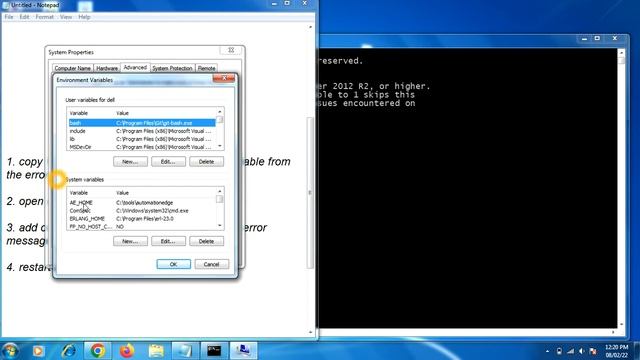Screen dimensions: 640x360
Task: Click Notepad vertical scrollbar up arrow
Action: [310, 27]
